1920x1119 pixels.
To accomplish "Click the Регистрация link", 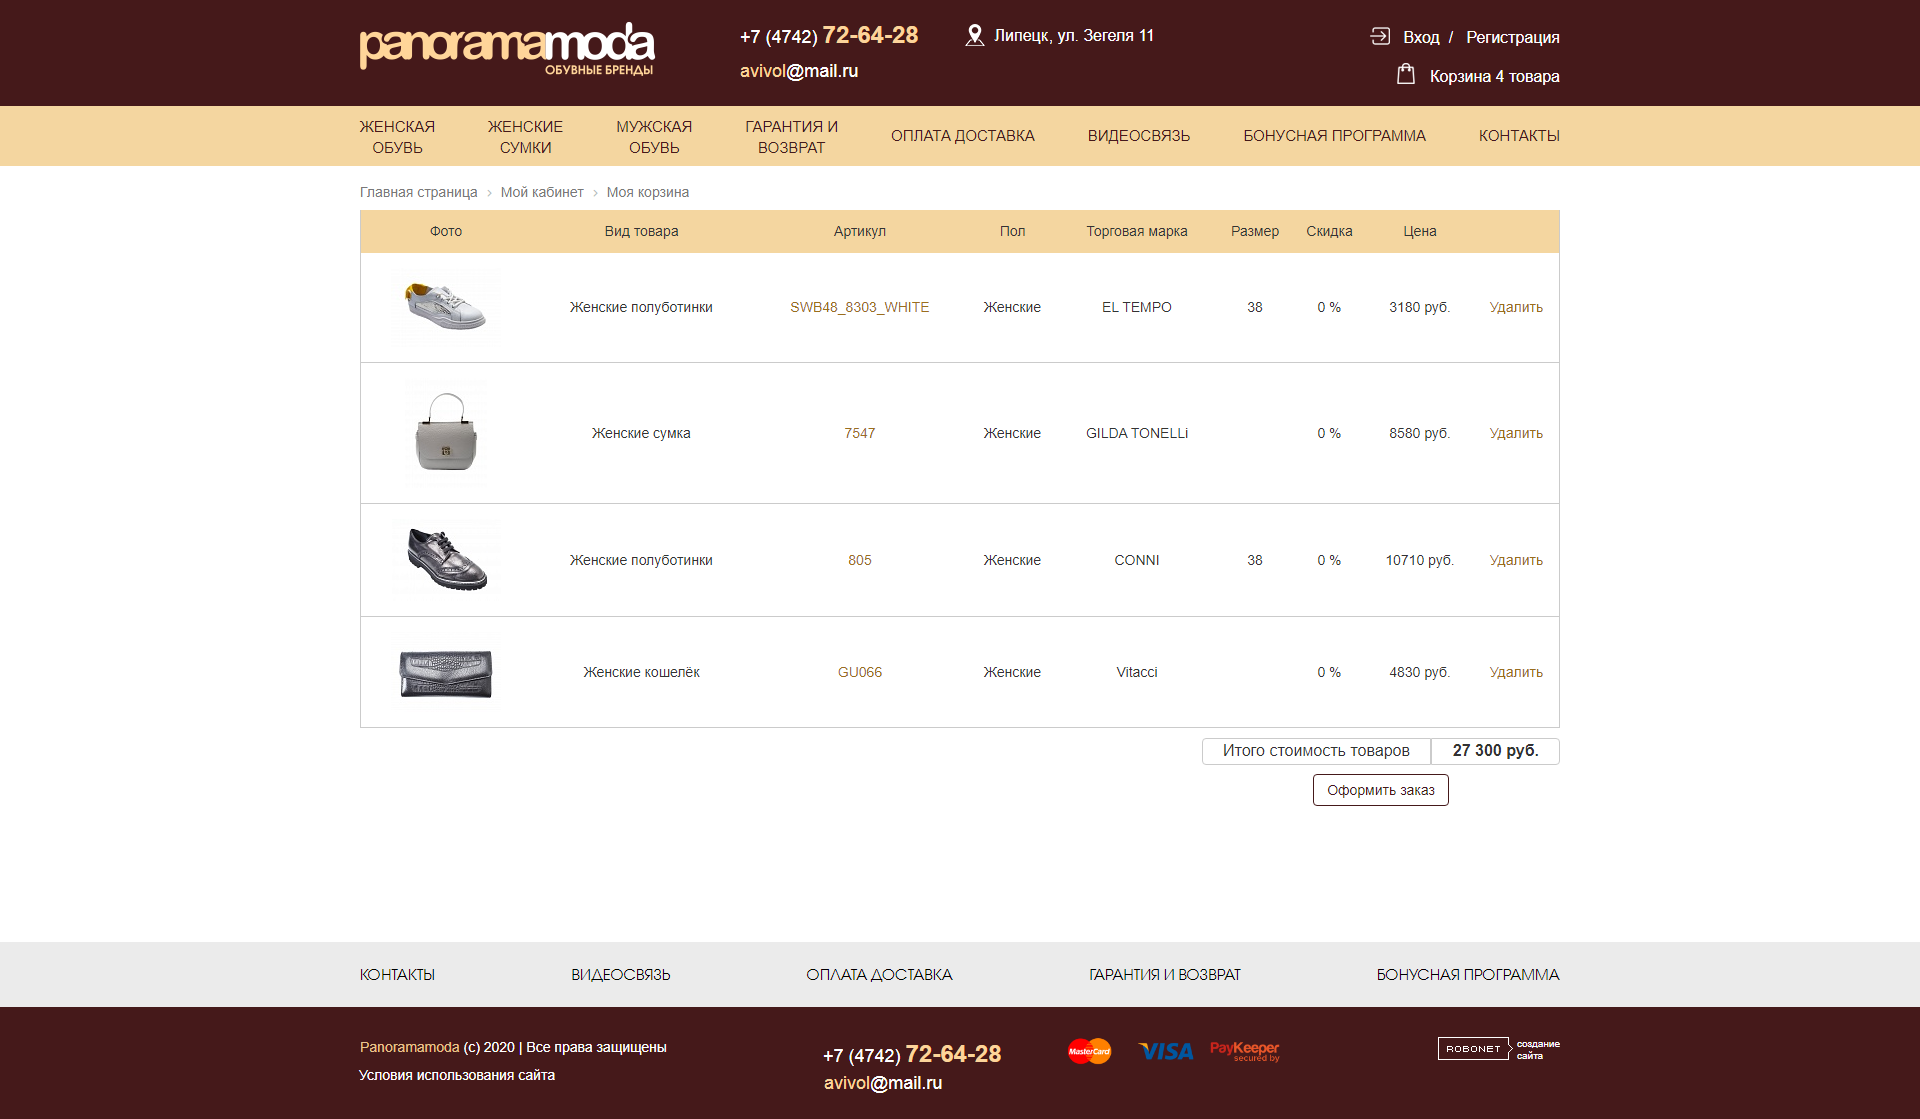I will pos(1512,37).
